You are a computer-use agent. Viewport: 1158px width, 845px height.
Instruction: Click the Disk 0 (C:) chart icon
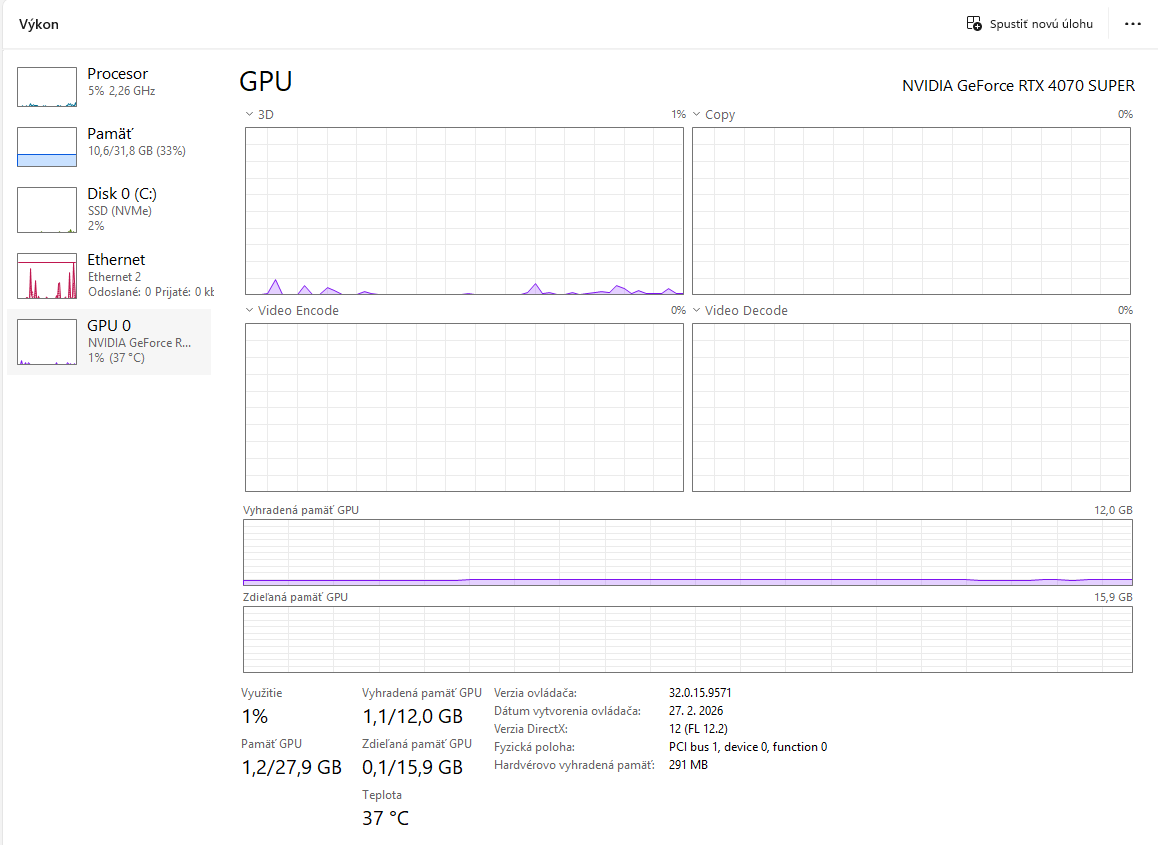coord(46,209)
